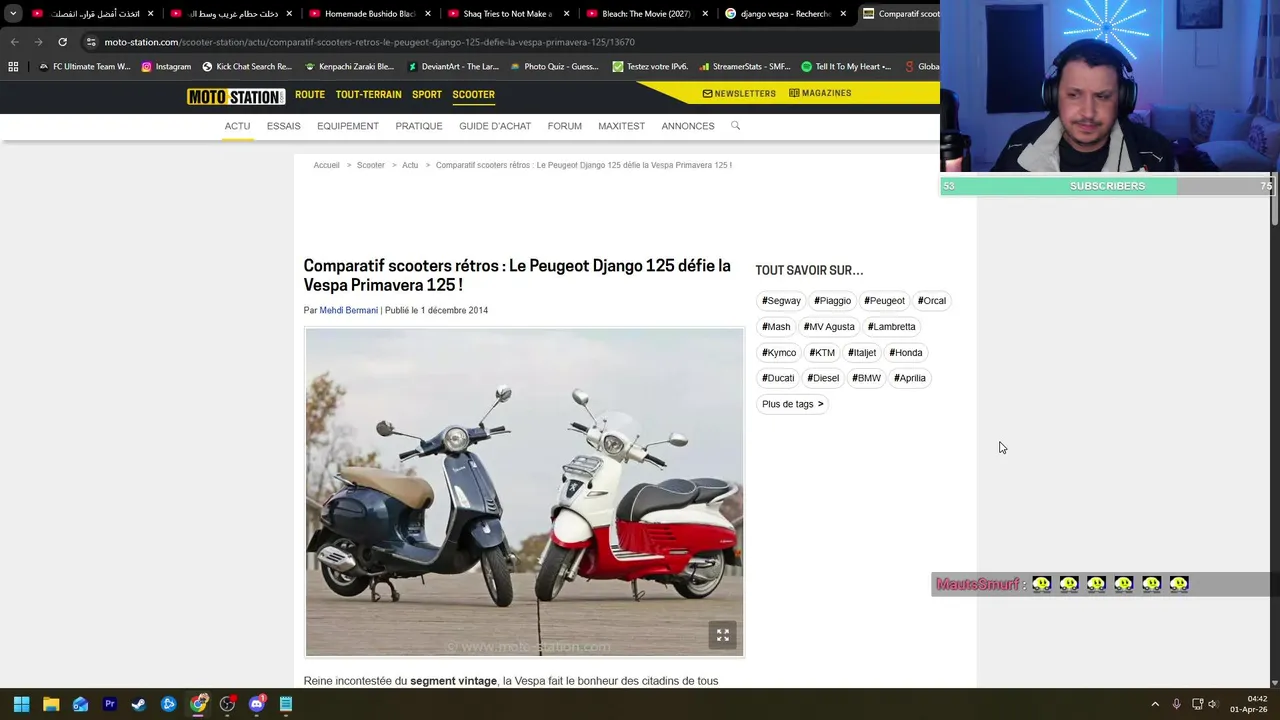Open the Outlook mail taskbar icon
The height and width of the screenshot is (720, 1280).
tap(80, 704)
